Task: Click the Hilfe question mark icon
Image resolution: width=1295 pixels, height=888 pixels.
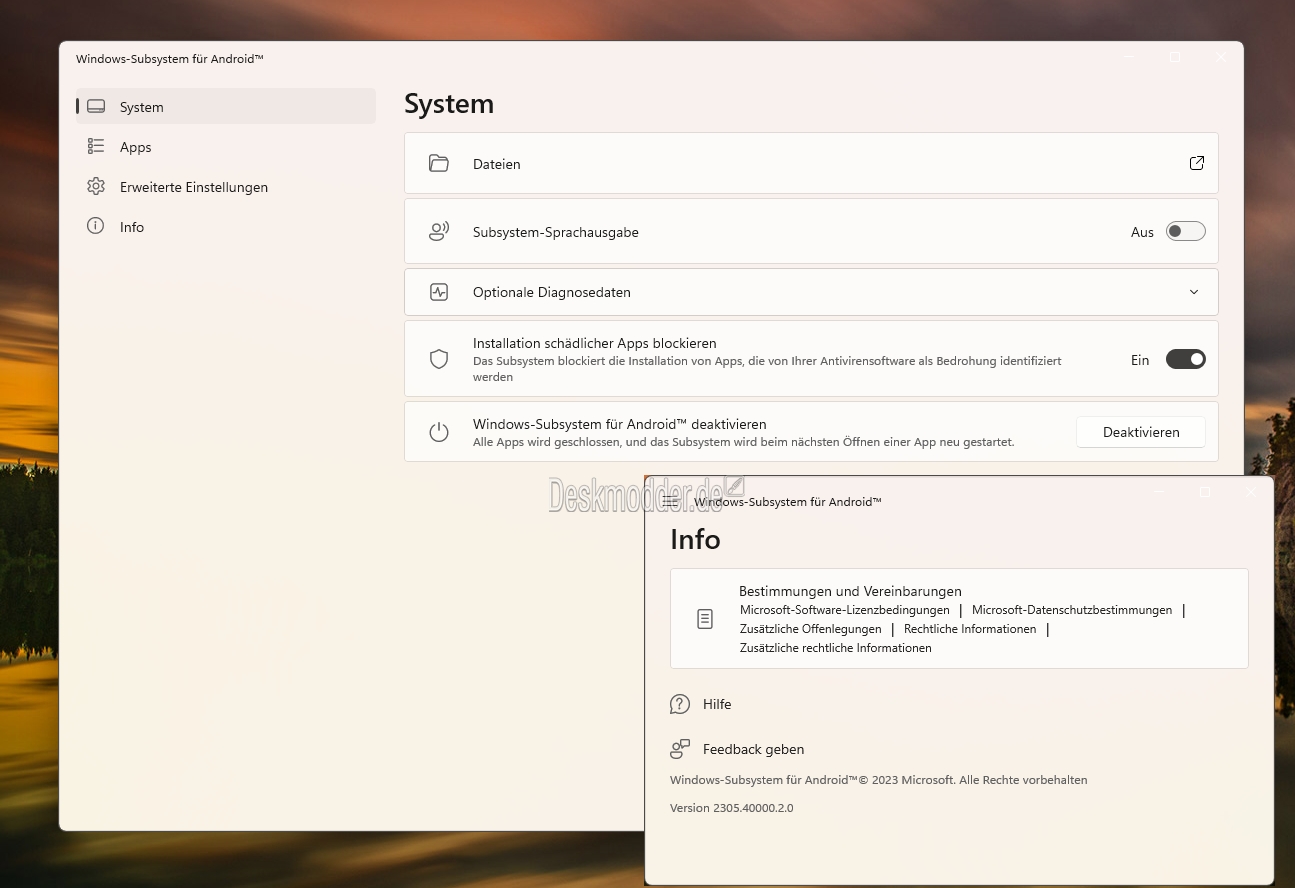Action: tap(680, 704)
